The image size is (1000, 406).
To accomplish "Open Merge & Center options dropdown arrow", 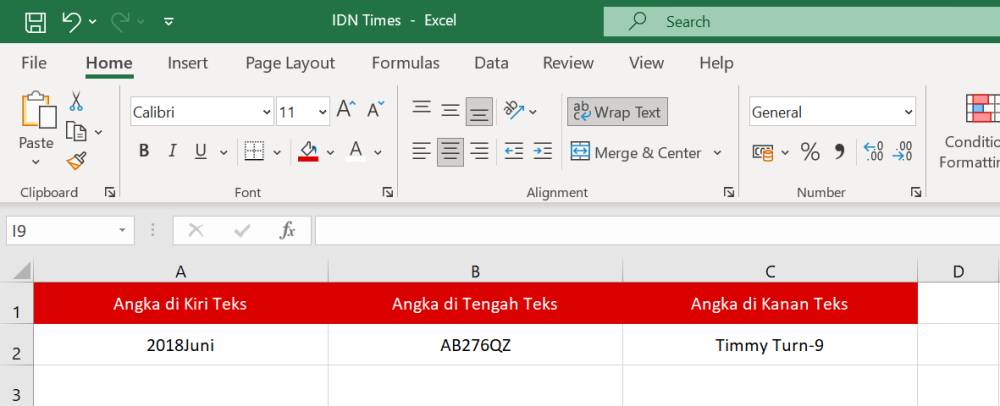I will coord(717,153).
